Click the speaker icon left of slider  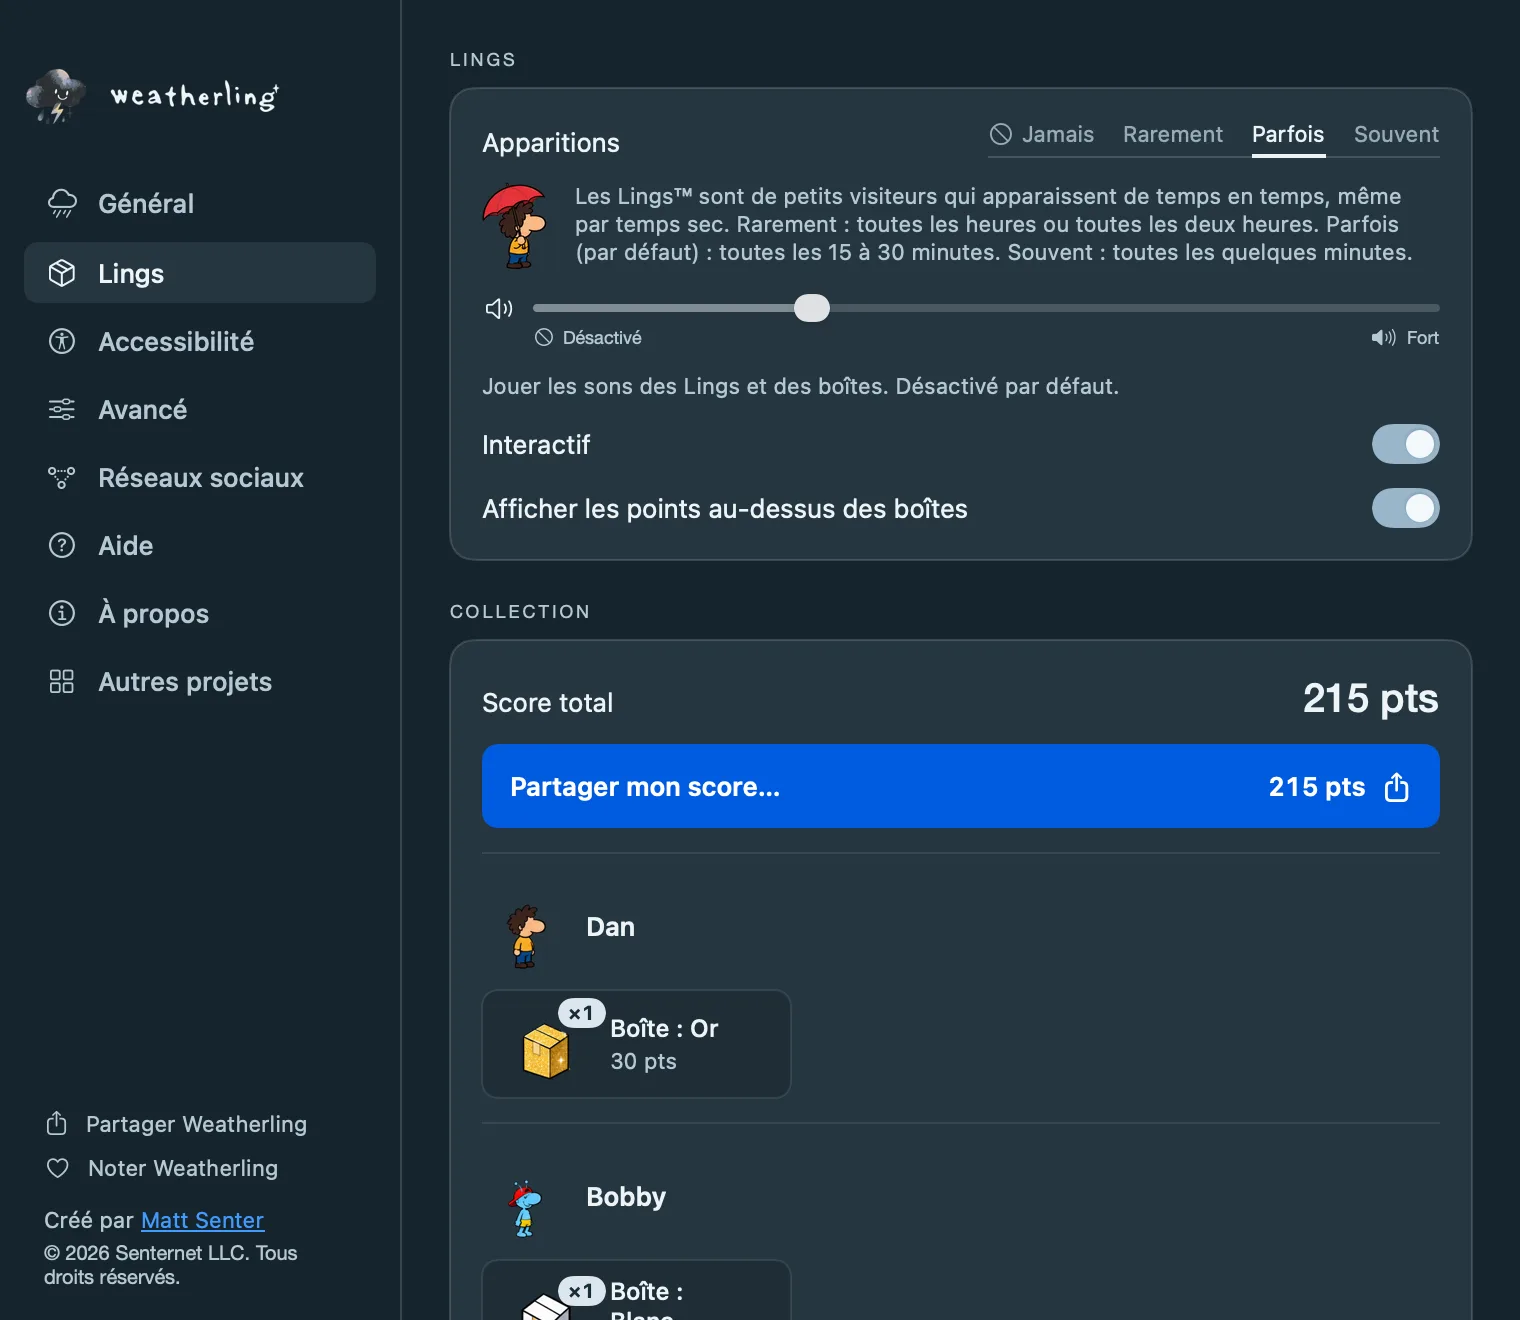498,308
